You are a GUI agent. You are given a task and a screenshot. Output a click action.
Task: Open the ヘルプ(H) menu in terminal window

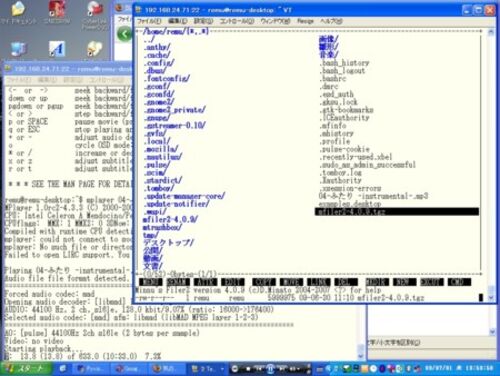coord(331,21)
